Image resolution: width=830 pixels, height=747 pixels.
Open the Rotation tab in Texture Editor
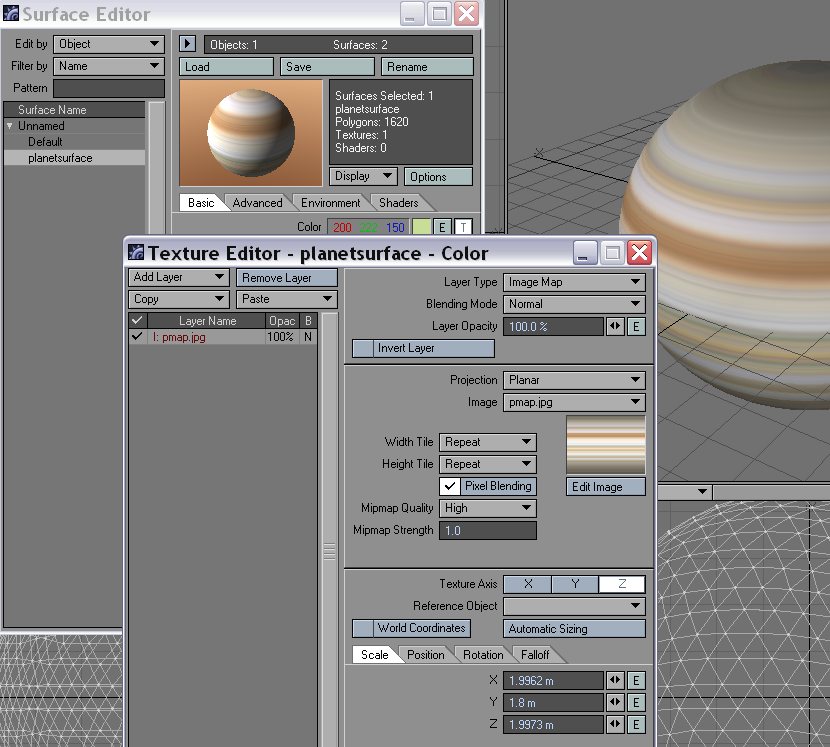(x=483, y=655)
